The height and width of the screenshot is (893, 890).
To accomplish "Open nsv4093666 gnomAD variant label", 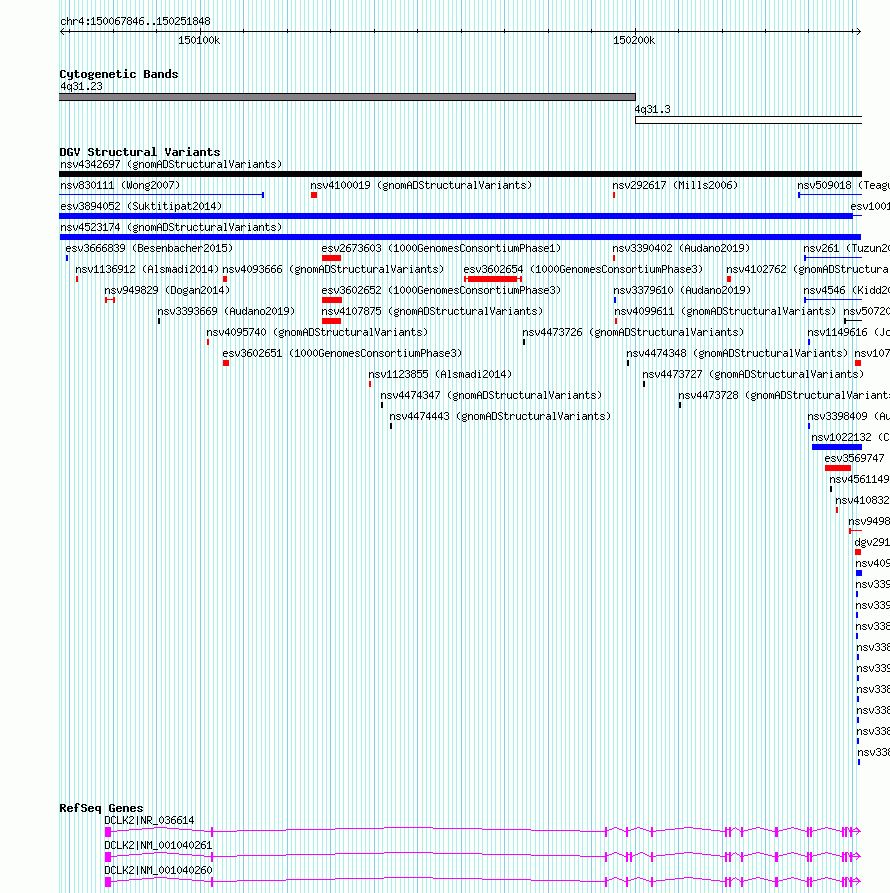I will 333,269.
